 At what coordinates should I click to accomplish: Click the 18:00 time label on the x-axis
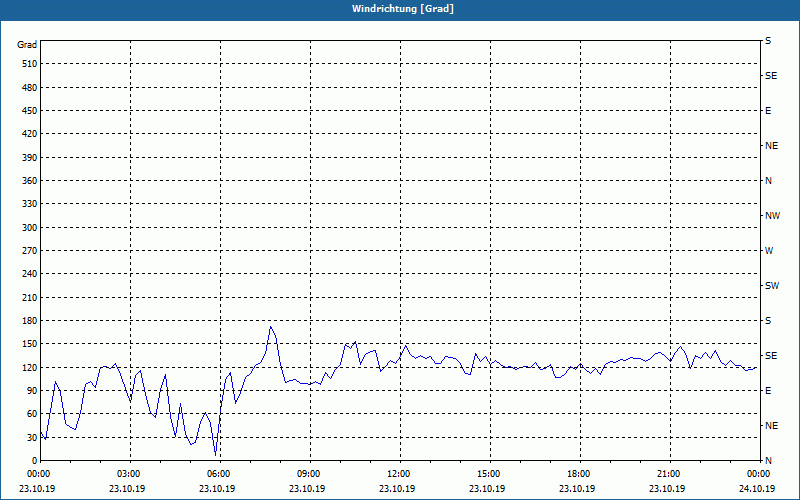point(580,474)
